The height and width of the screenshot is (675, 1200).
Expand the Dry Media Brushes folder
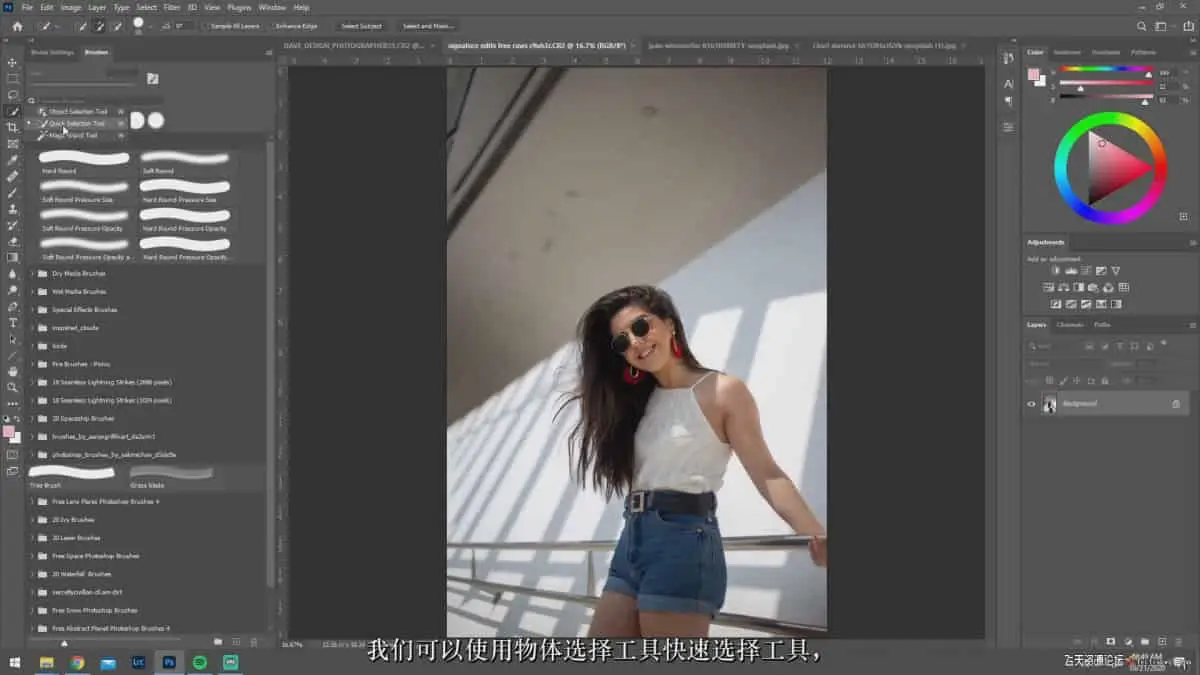(32, 273)
